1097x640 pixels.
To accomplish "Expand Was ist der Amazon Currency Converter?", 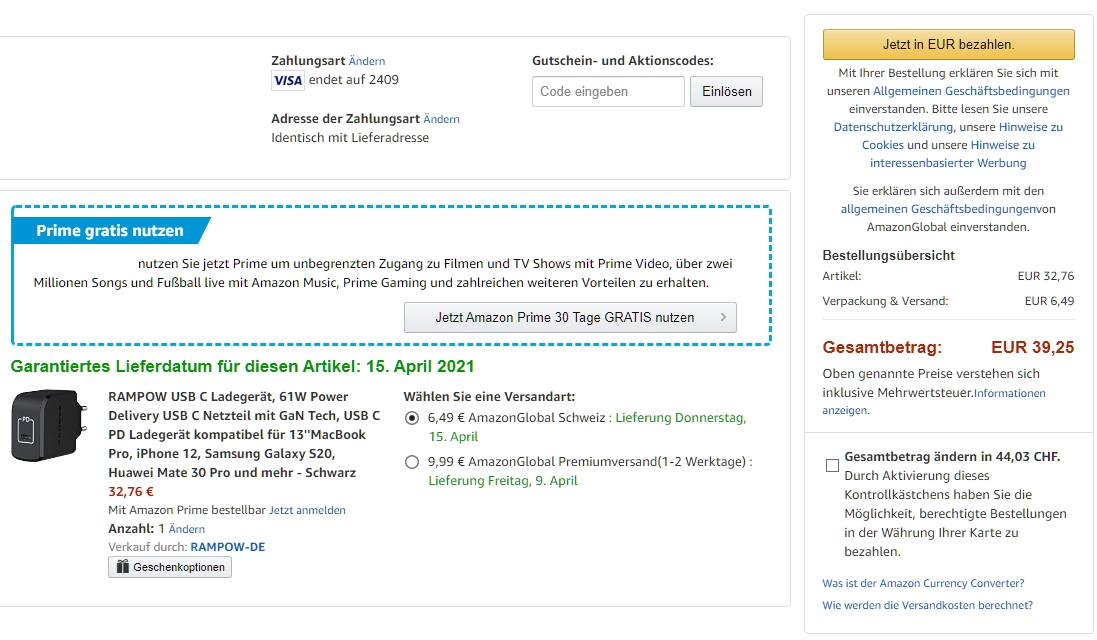I will [923, 583].
